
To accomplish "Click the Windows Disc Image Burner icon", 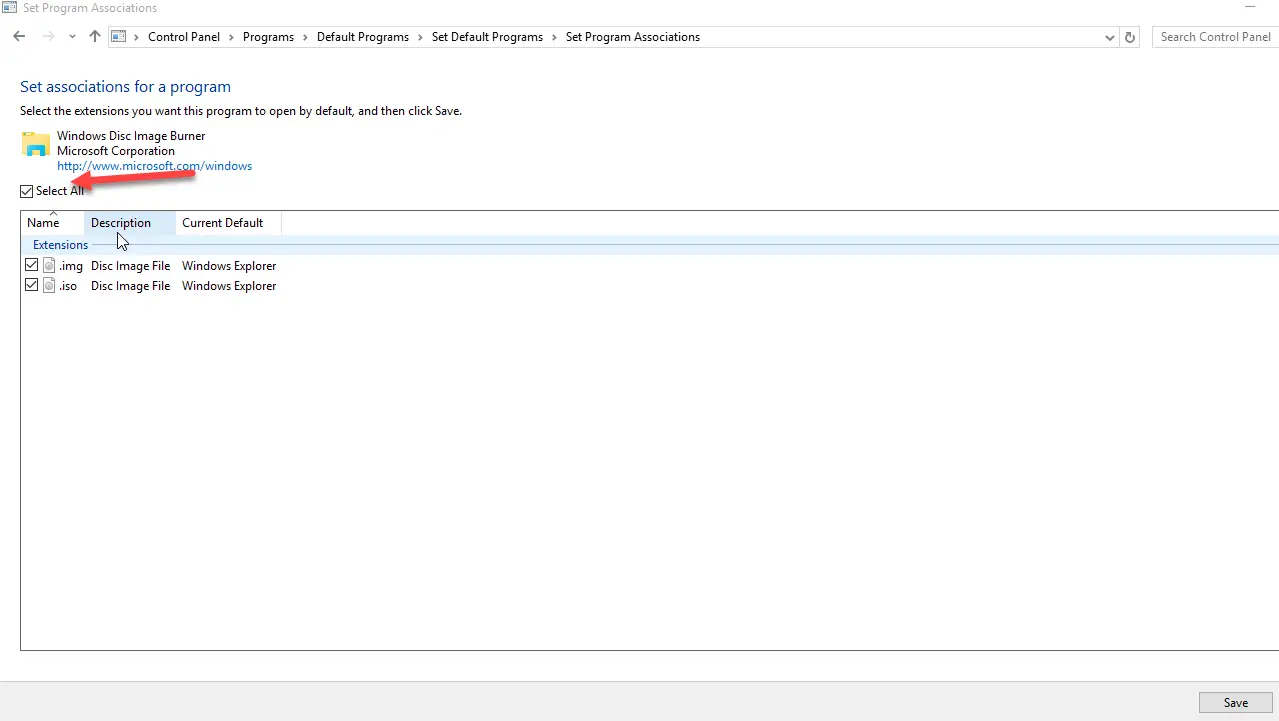I will point(36,144).
